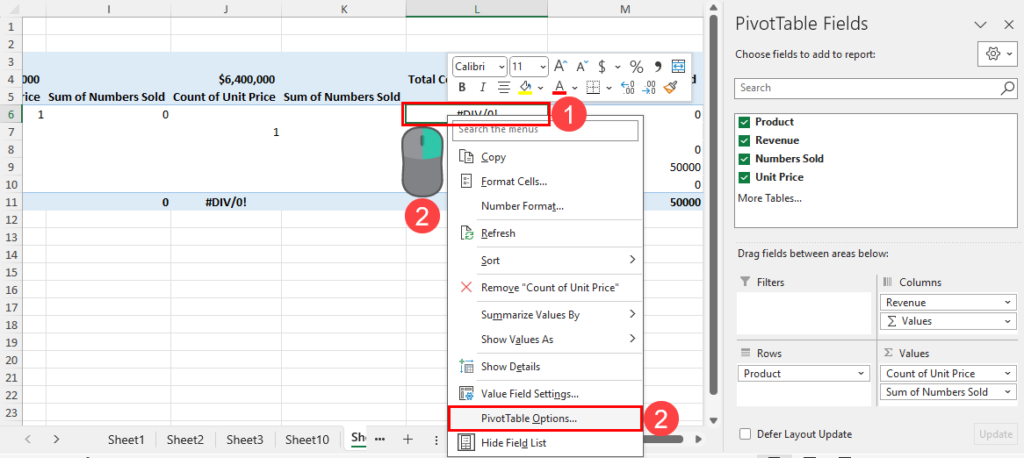The width and height of the screenshot is (1024, 458).
Task: Expand Summarize Values By submenu
Action: (545, 315)
